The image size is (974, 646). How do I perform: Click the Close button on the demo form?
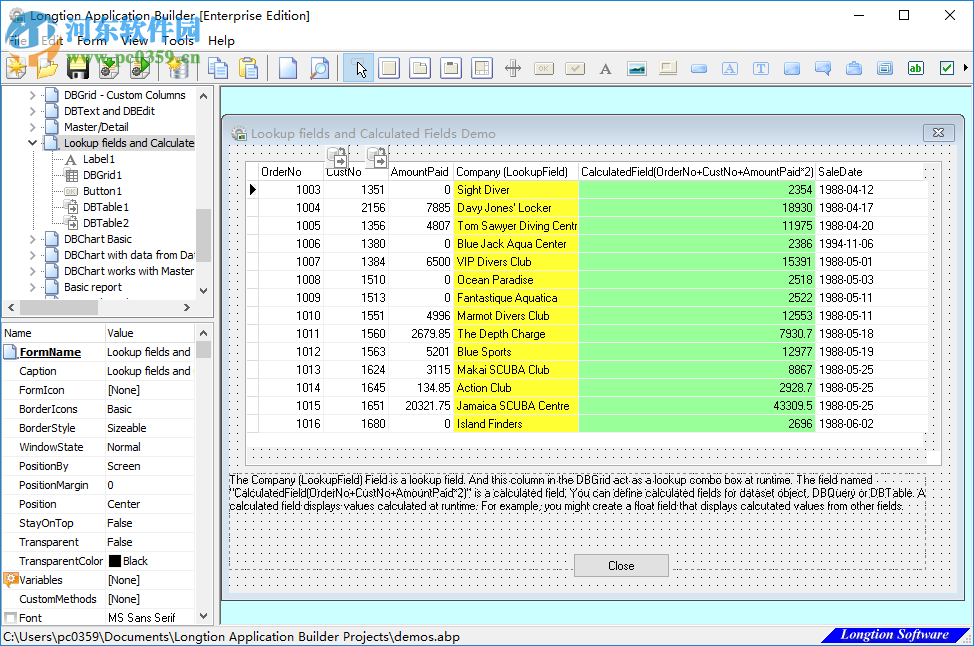coord(621,565)
